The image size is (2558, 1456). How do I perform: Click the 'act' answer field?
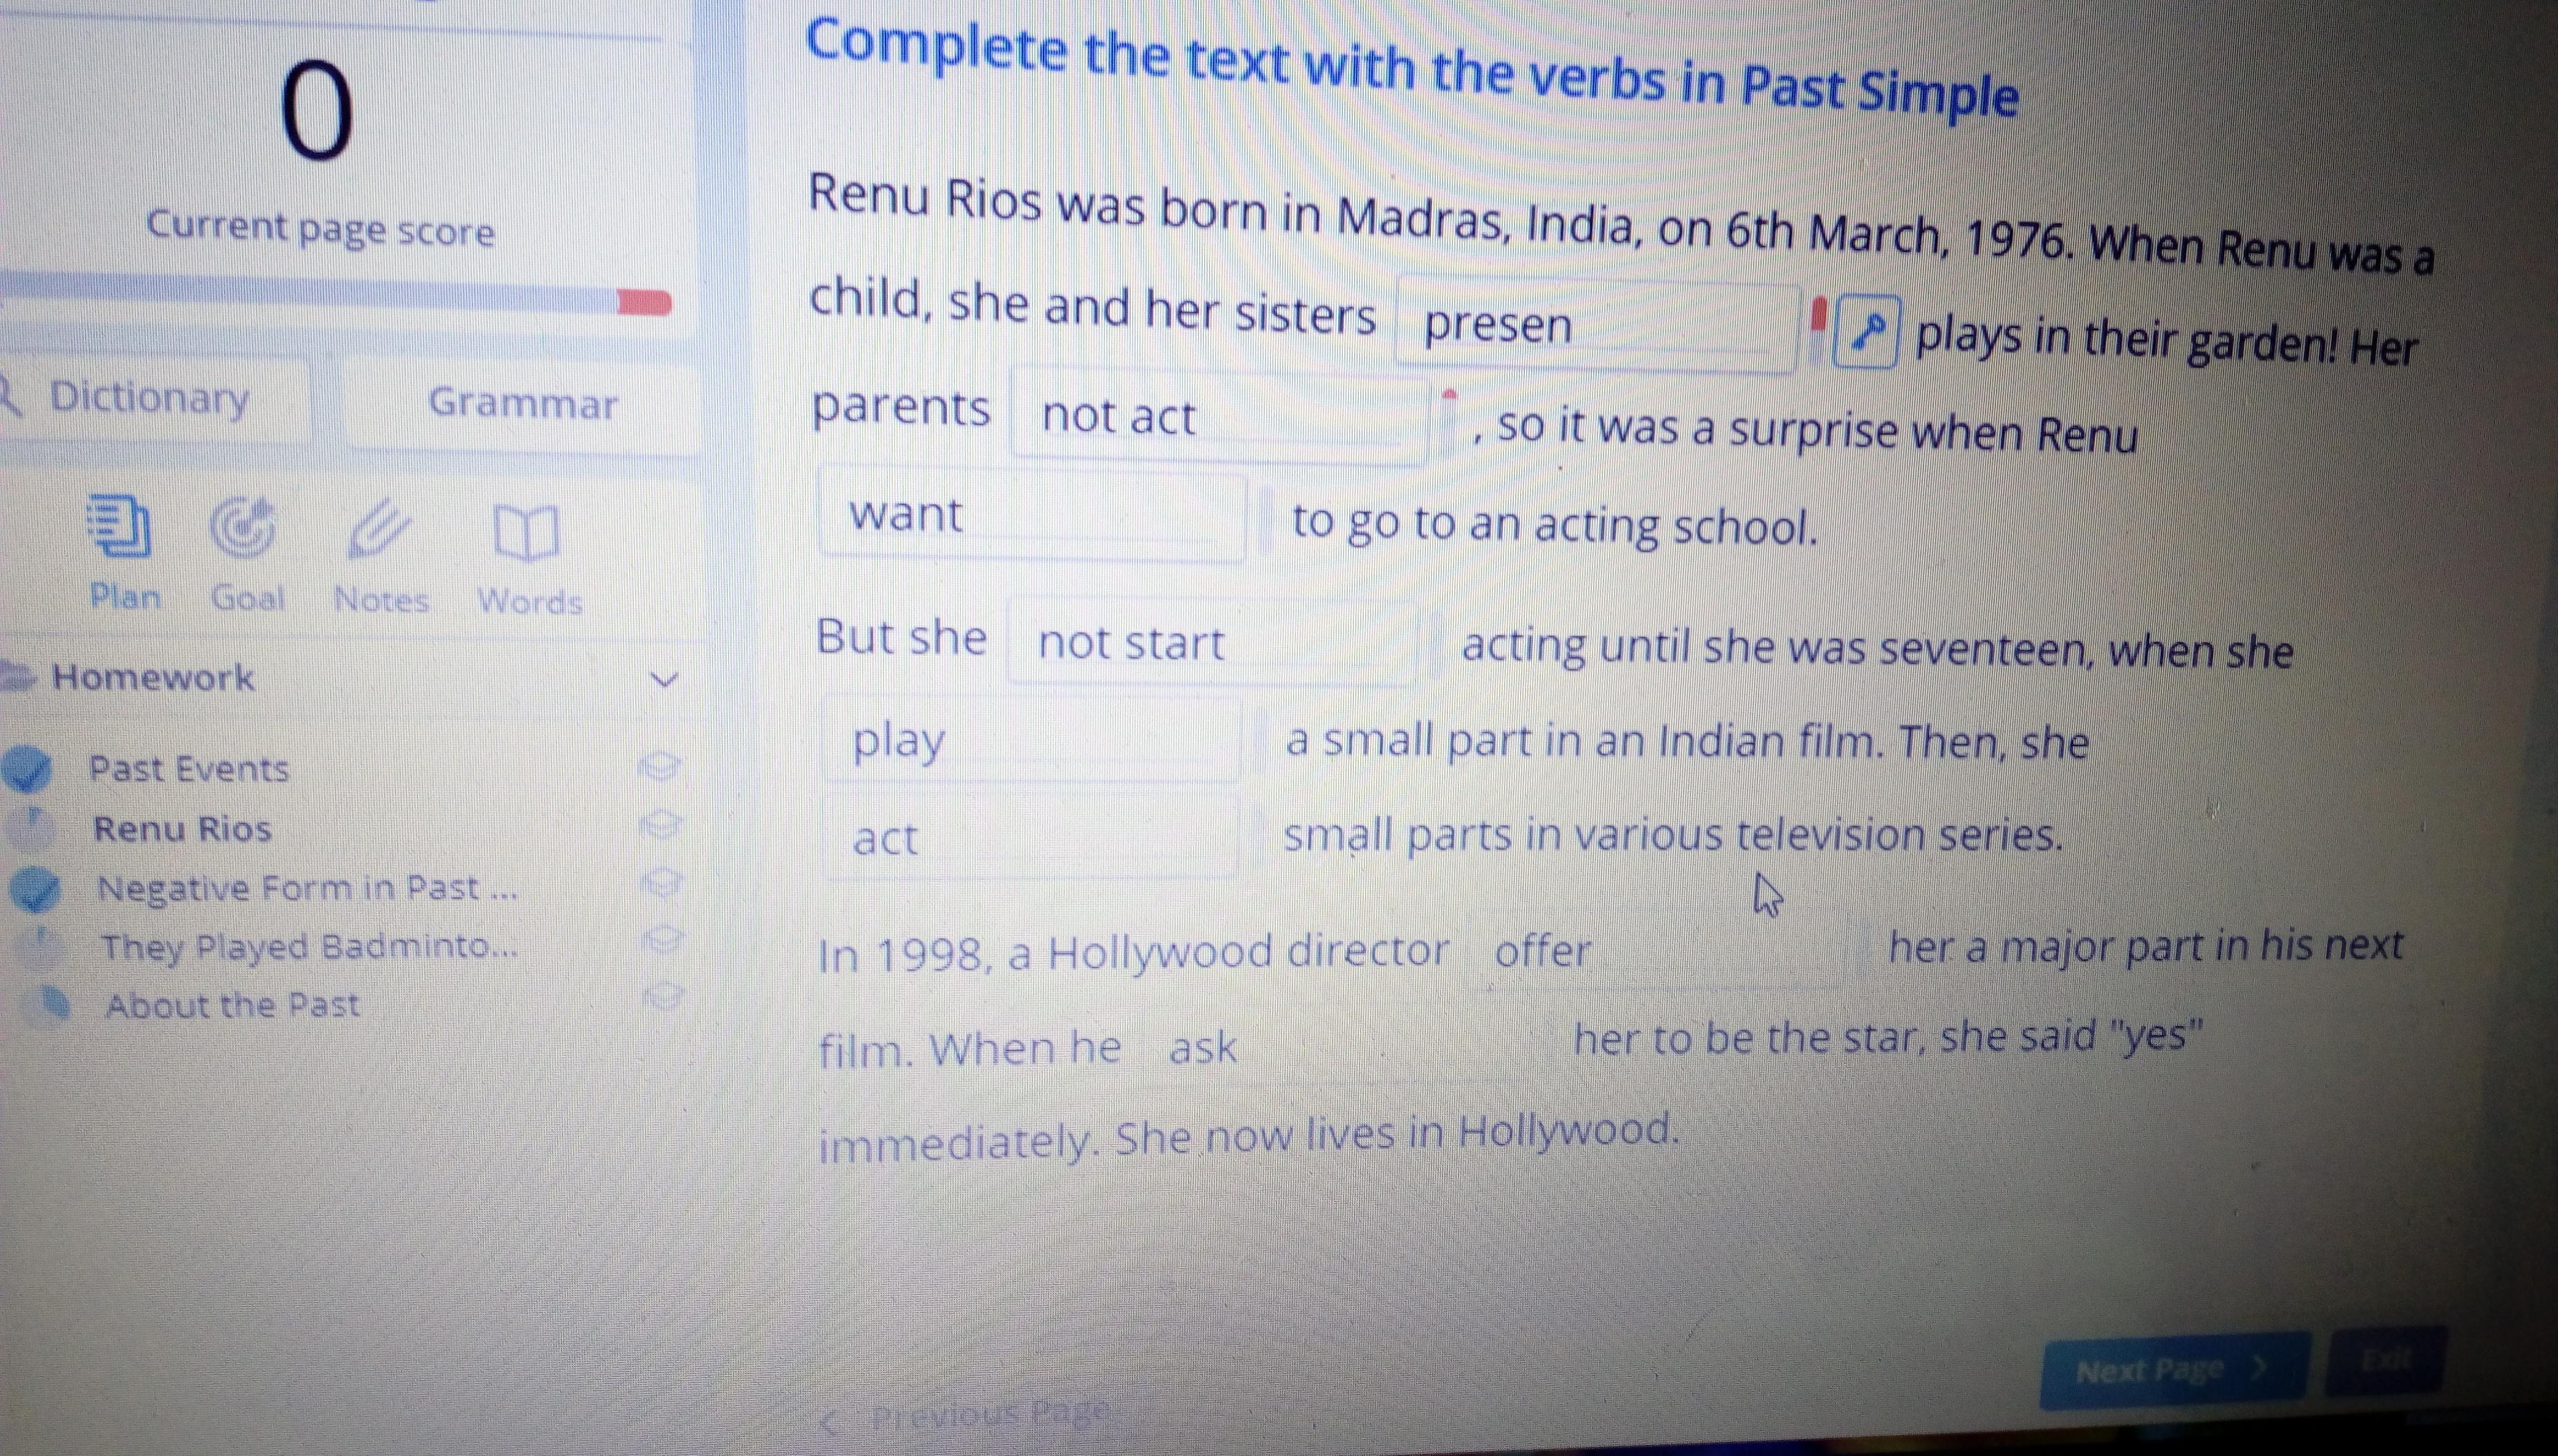pos(1030,836)
